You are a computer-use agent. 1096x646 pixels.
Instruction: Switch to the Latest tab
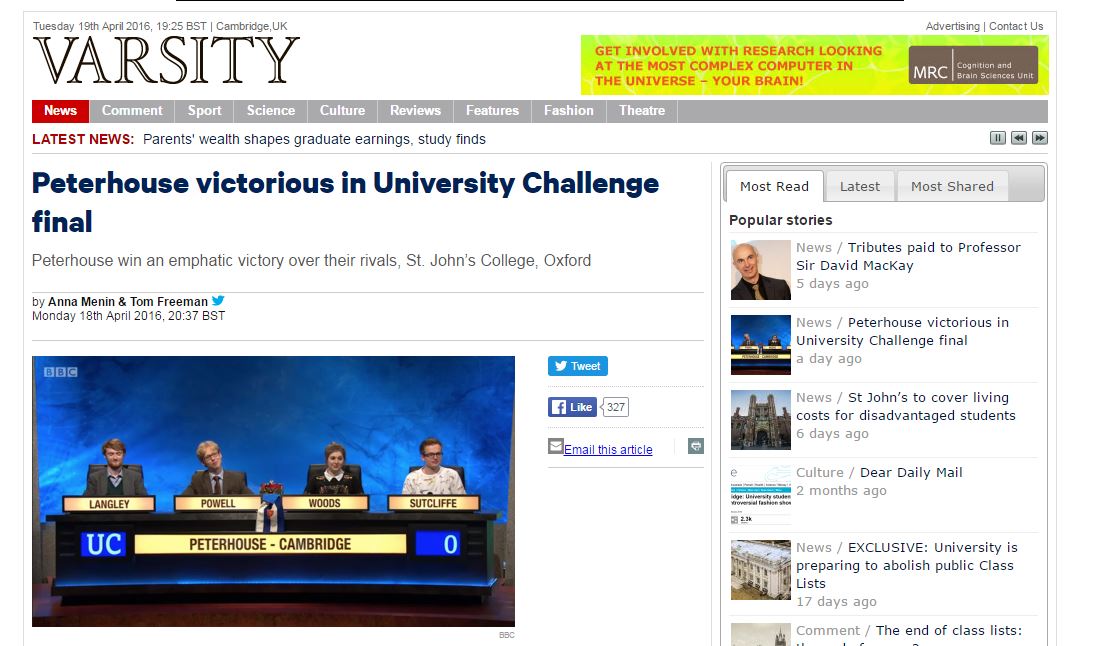860,187
